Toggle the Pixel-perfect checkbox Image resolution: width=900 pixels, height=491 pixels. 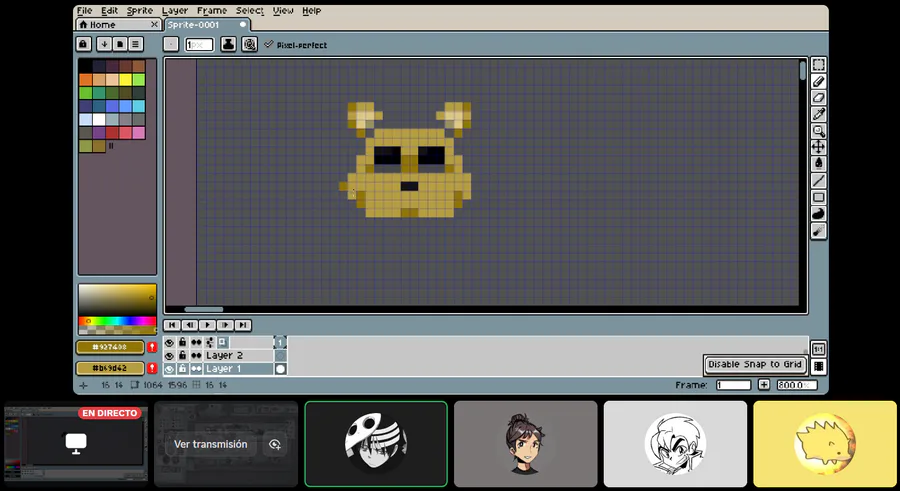[269, 44]
